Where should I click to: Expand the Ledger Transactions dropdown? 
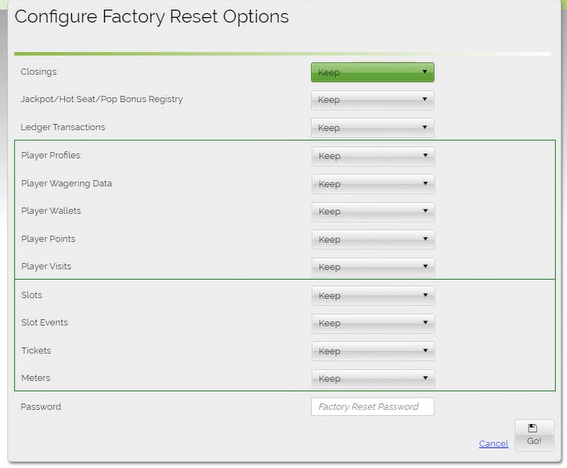pyautogui.click(x=372, y=128)
